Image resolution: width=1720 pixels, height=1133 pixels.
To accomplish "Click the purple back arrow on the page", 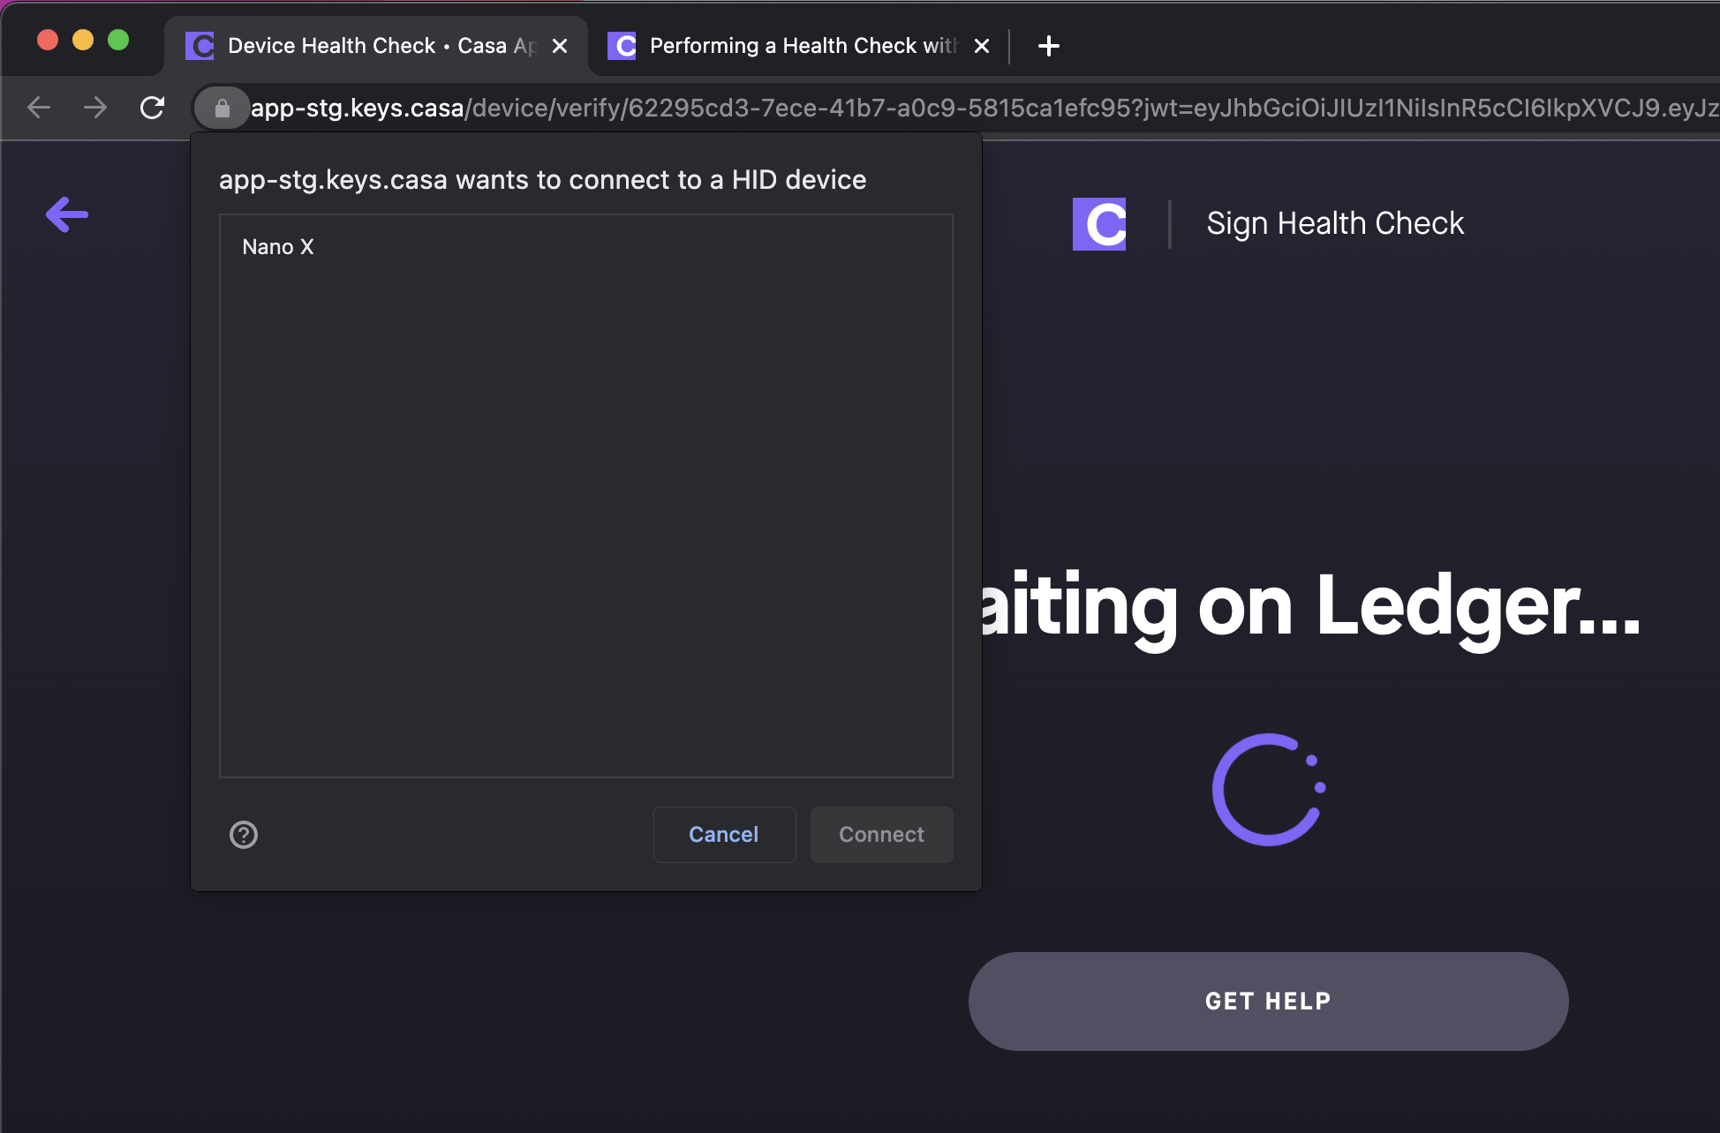I will (66, 214).
